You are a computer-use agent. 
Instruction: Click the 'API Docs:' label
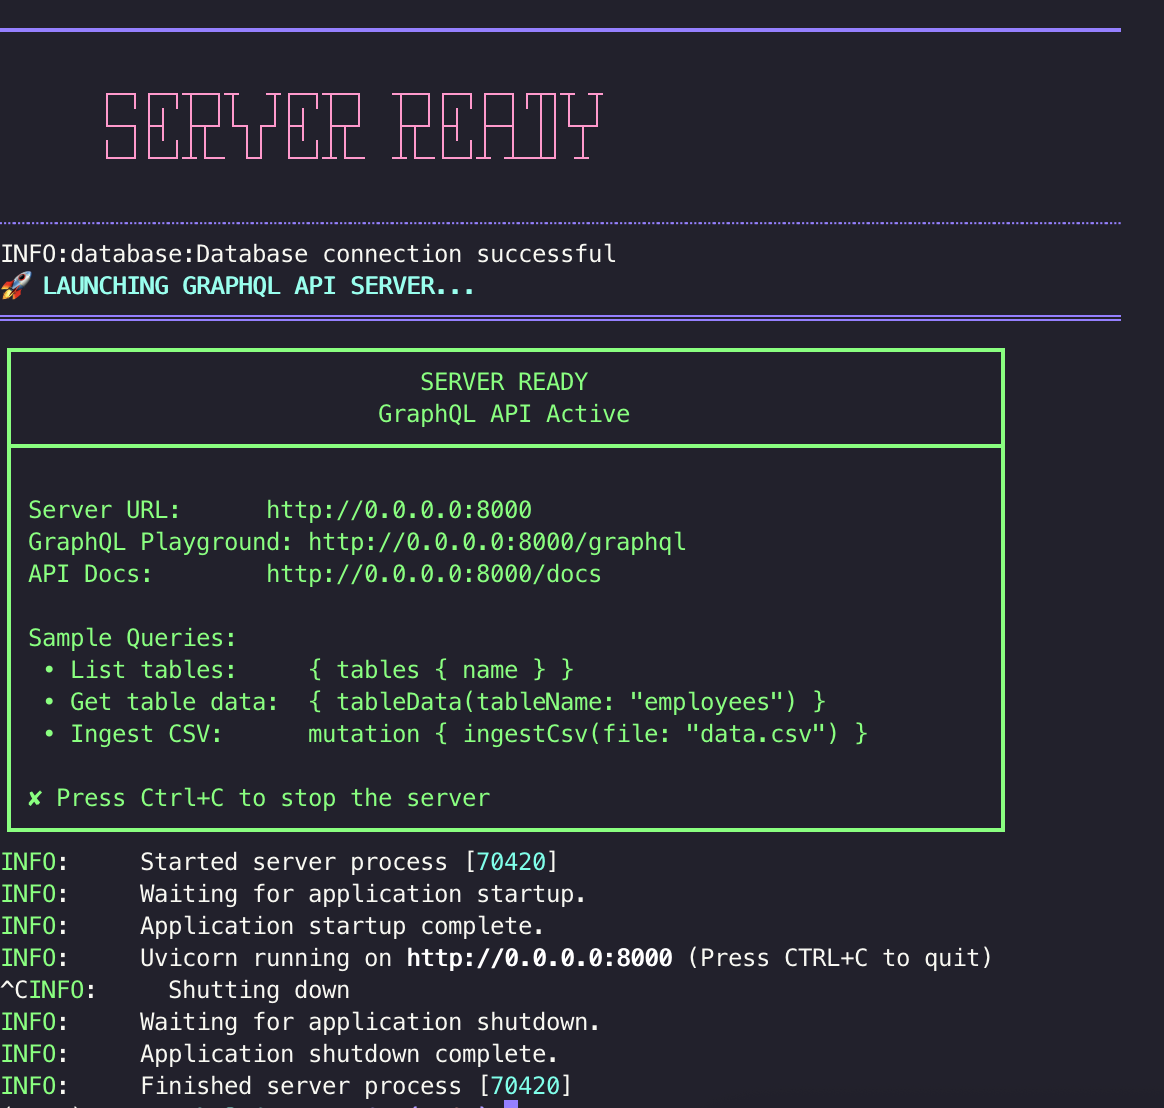[90, 574]
